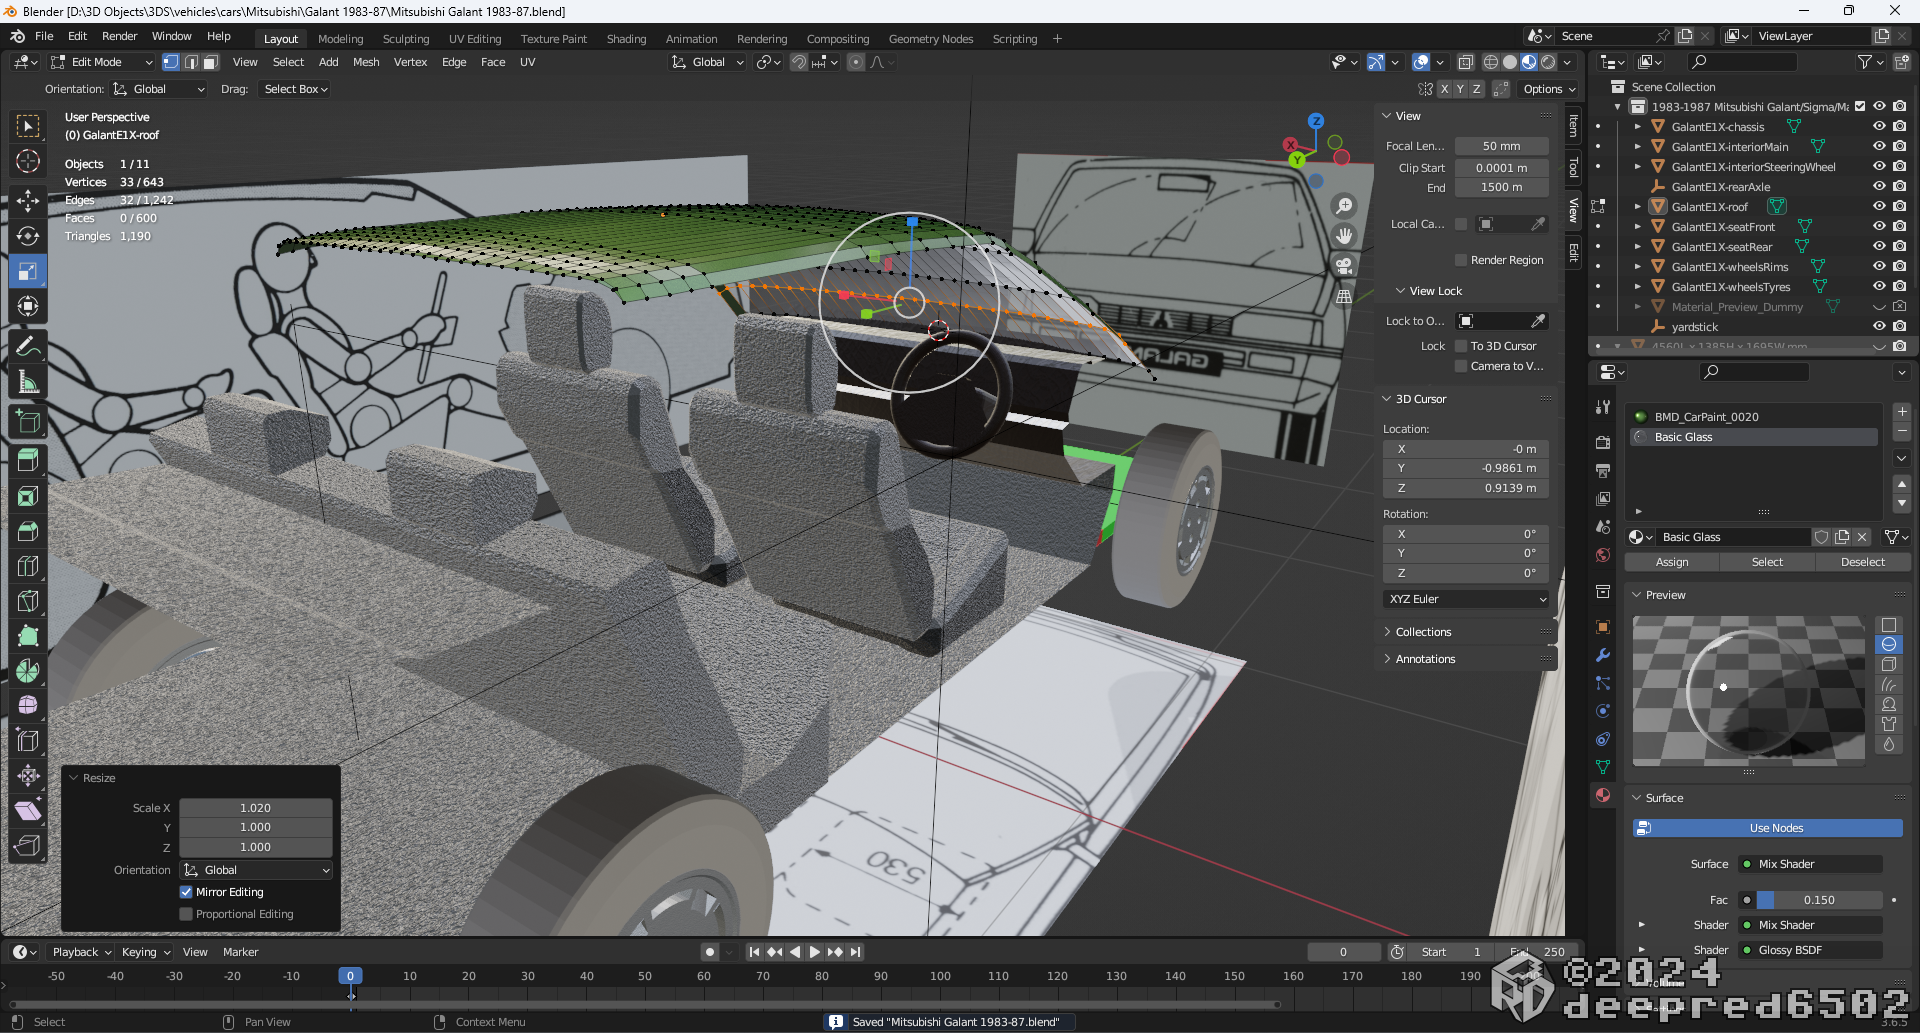Image resolution: width=1920 pixels, height=1033 pixels.
Task: Toggle Mirror Editing checkbox
Action: pos(186,892)
